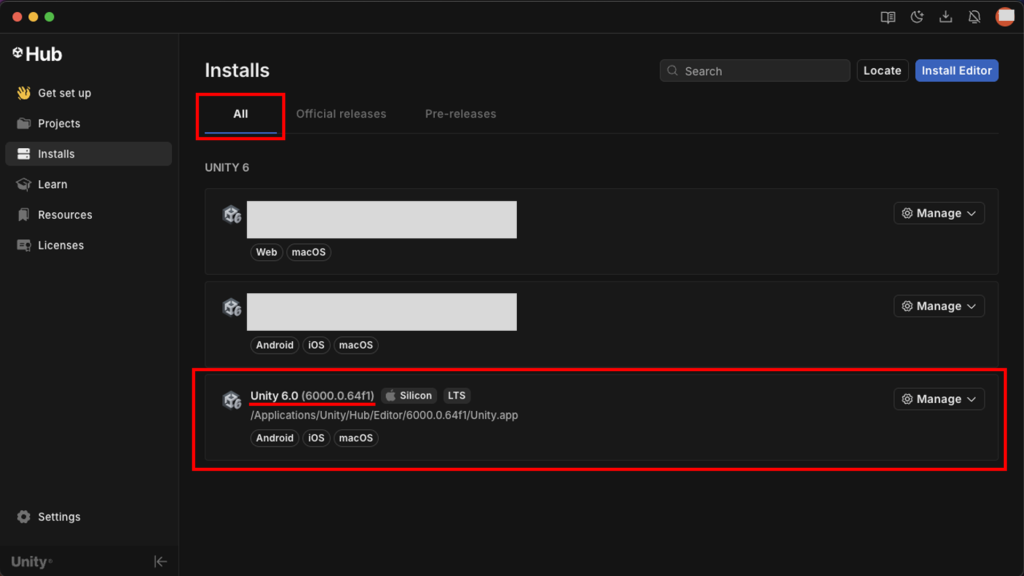Expand Manage menu for the Web macOS install

[938, 213]
